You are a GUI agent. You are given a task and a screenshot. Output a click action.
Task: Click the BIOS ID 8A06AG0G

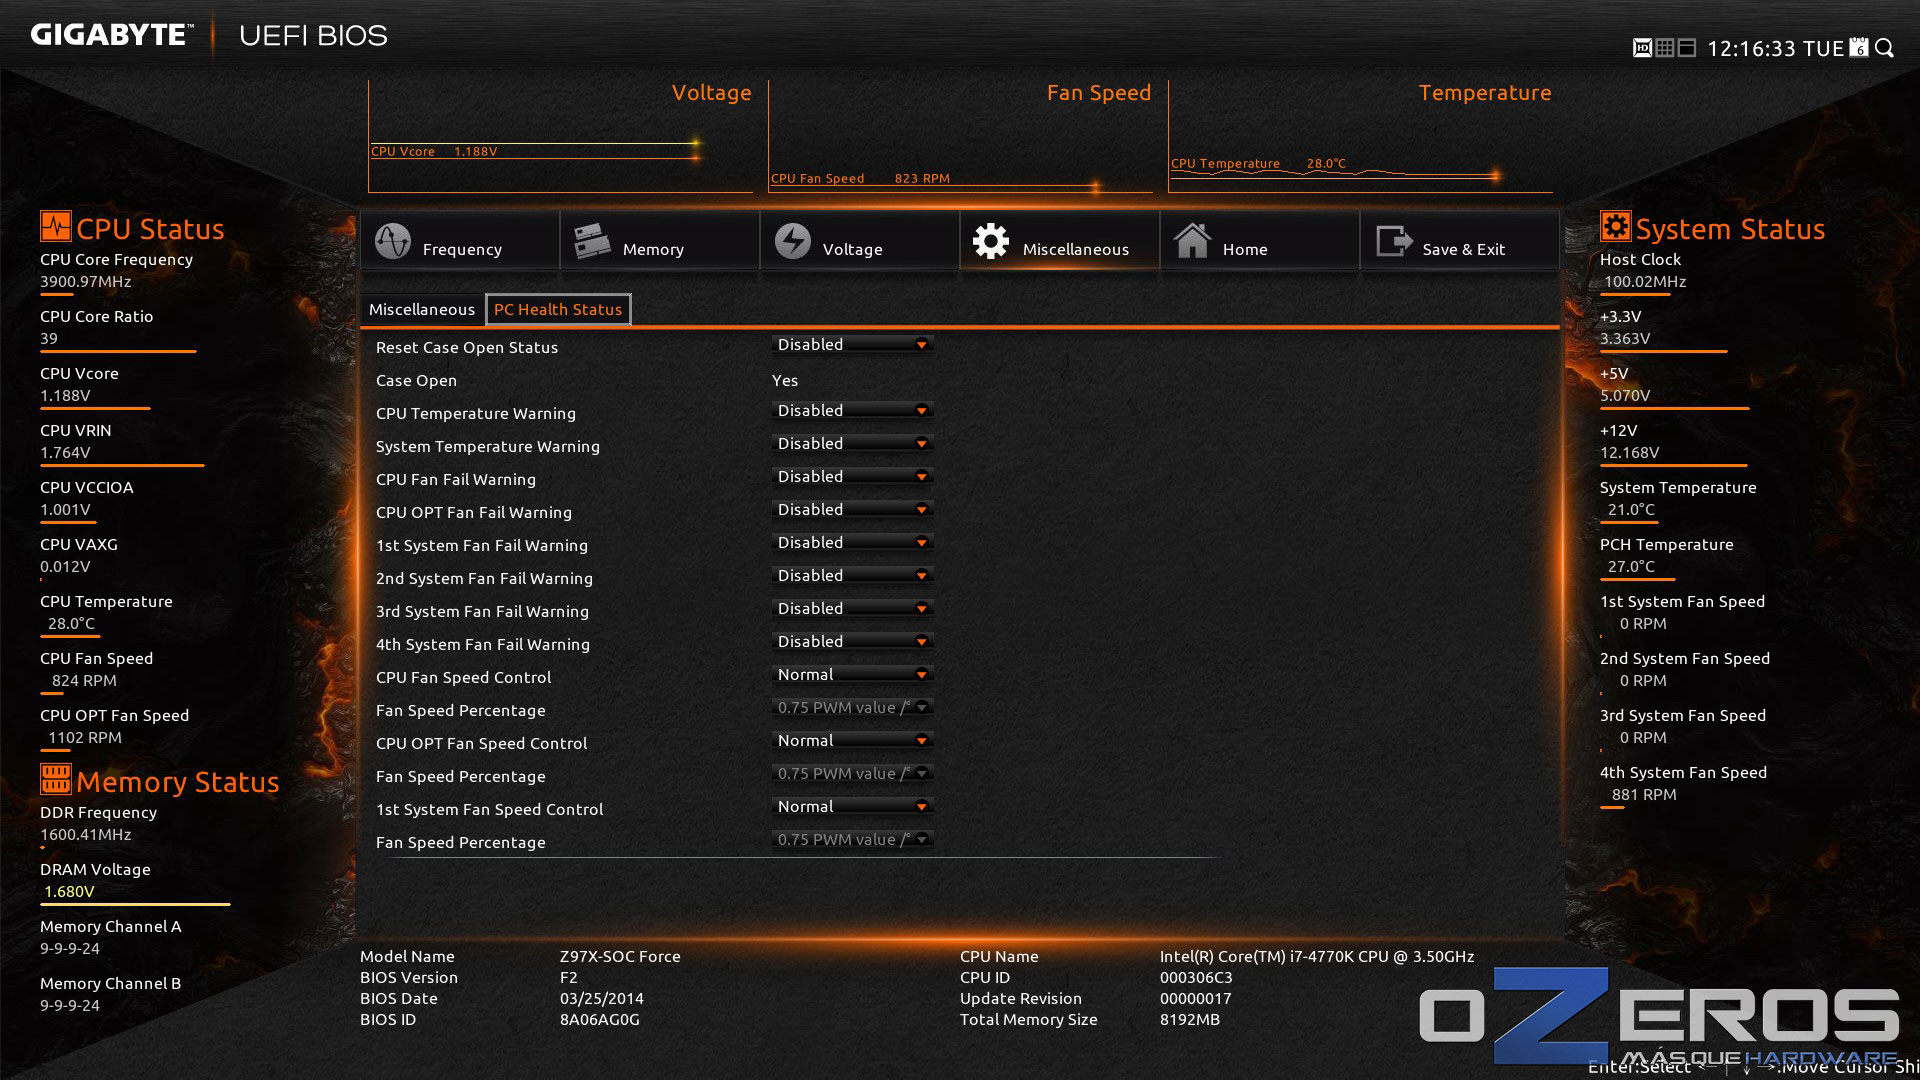599,1020
